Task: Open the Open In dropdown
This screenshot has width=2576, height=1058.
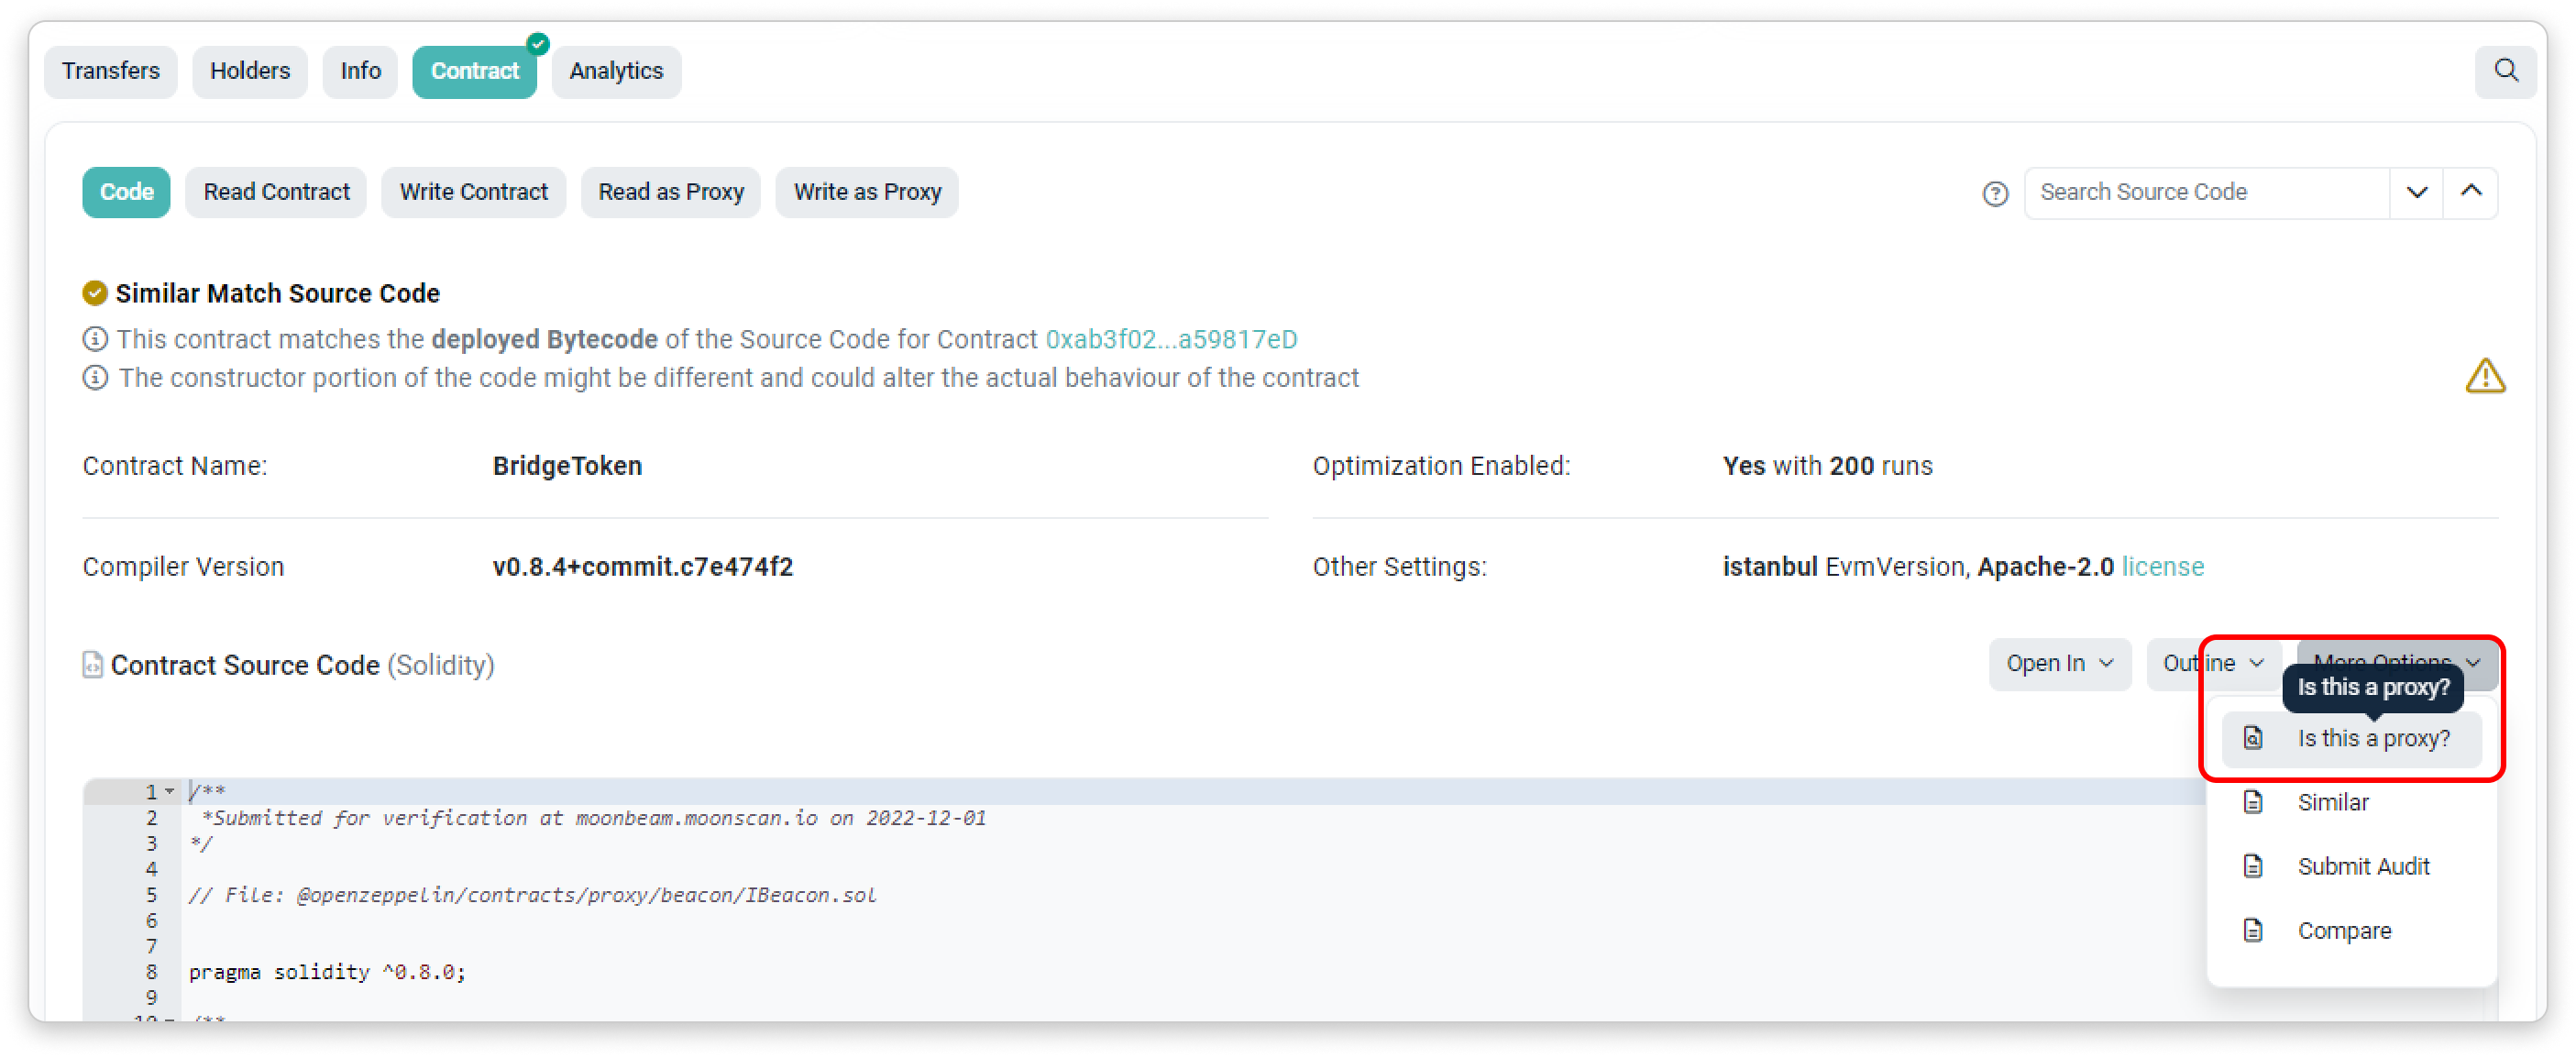Action: [2059, 663]
